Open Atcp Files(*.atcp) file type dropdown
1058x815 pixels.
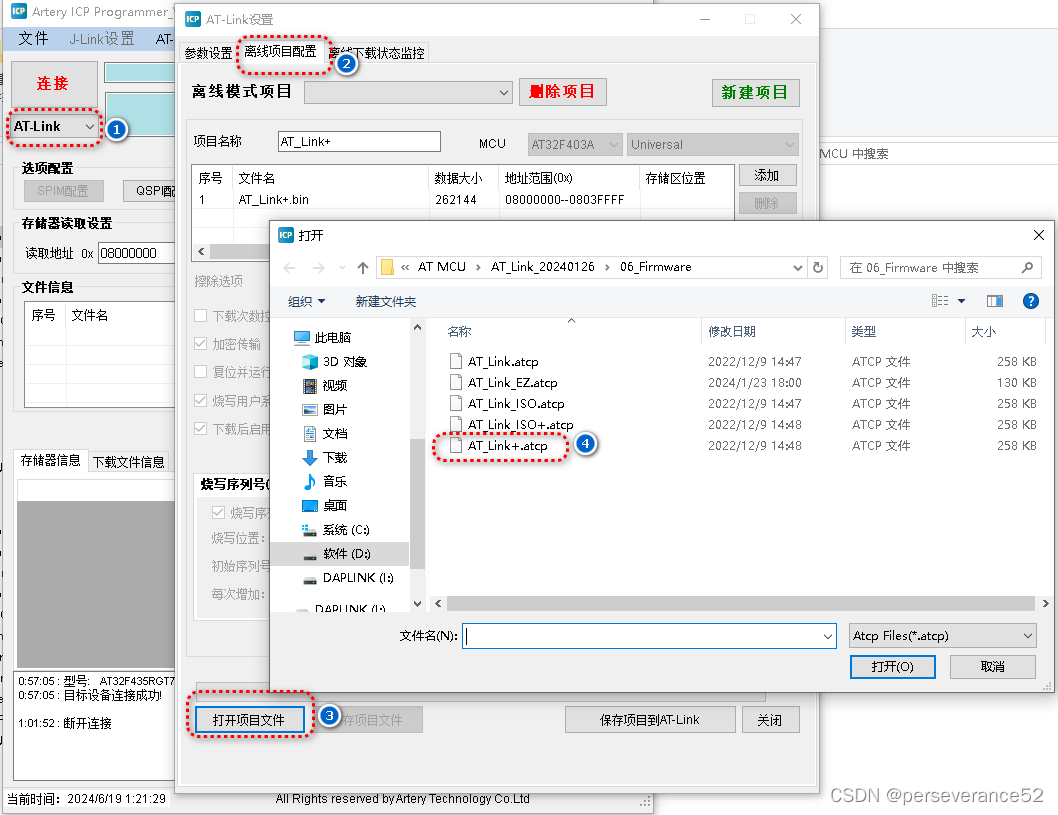coord(943,636)
